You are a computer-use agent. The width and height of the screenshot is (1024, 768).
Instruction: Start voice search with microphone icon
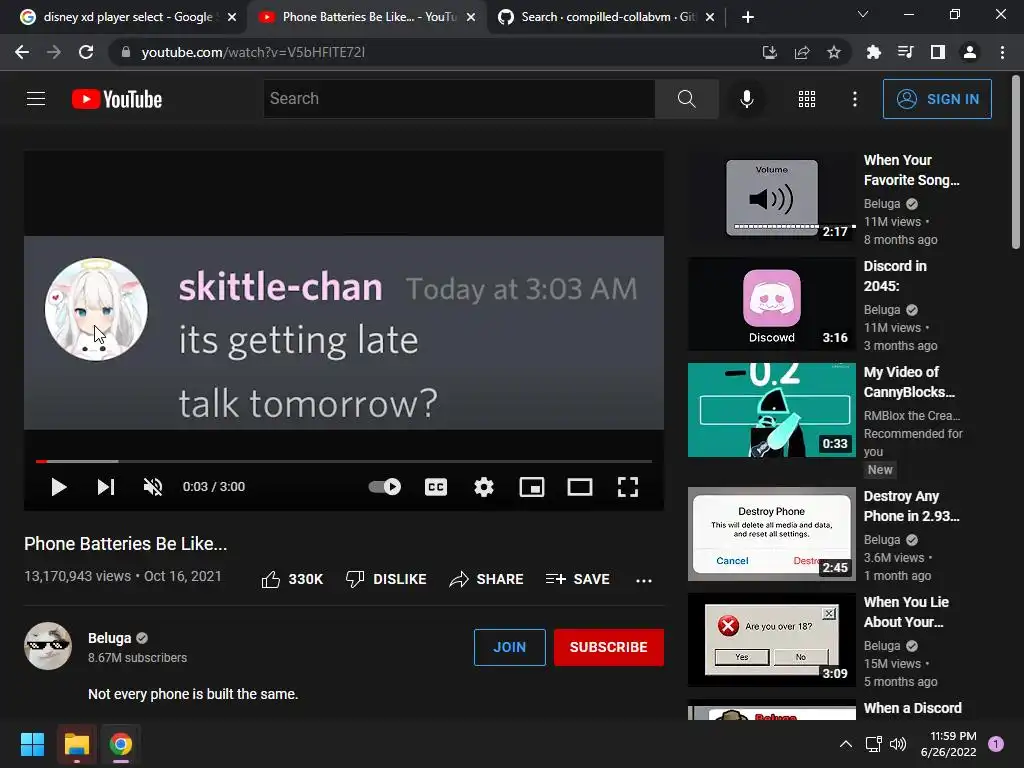pyautogui.click(x=746, y=99)
